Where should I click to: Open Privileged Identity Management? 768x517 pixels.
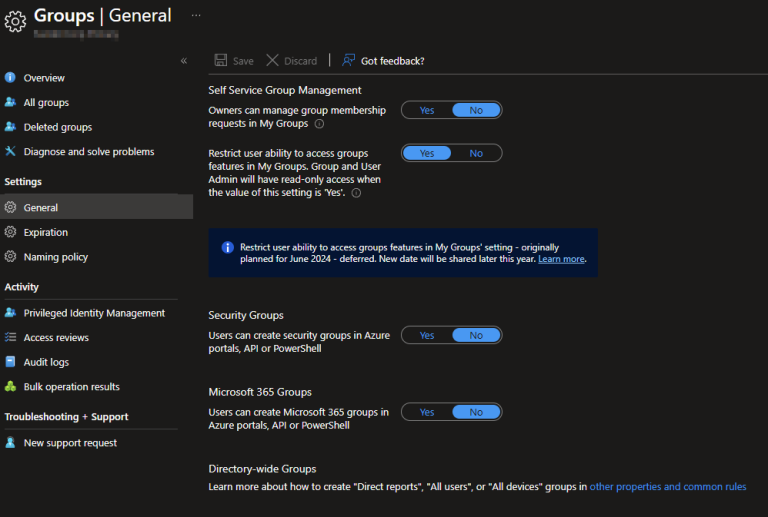click(x=94, y=313)
